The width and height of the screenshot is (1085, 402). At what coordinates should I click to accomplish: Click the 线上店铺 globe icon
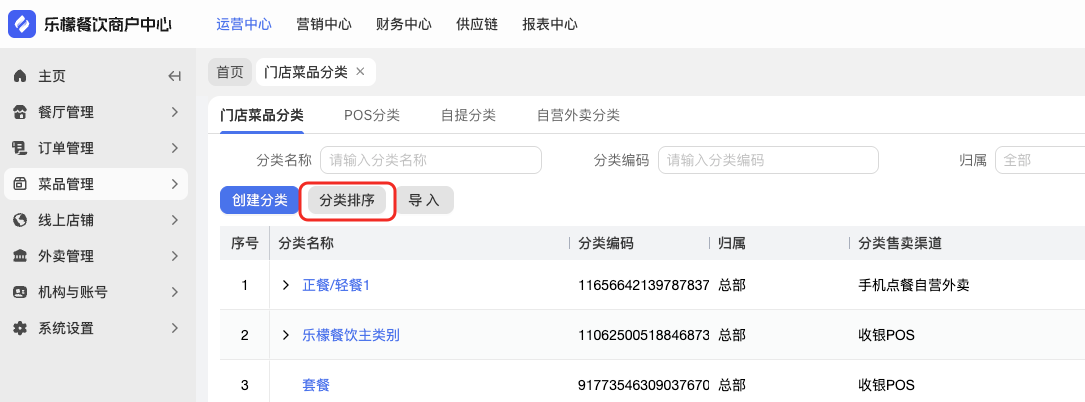tap(19, 220)
